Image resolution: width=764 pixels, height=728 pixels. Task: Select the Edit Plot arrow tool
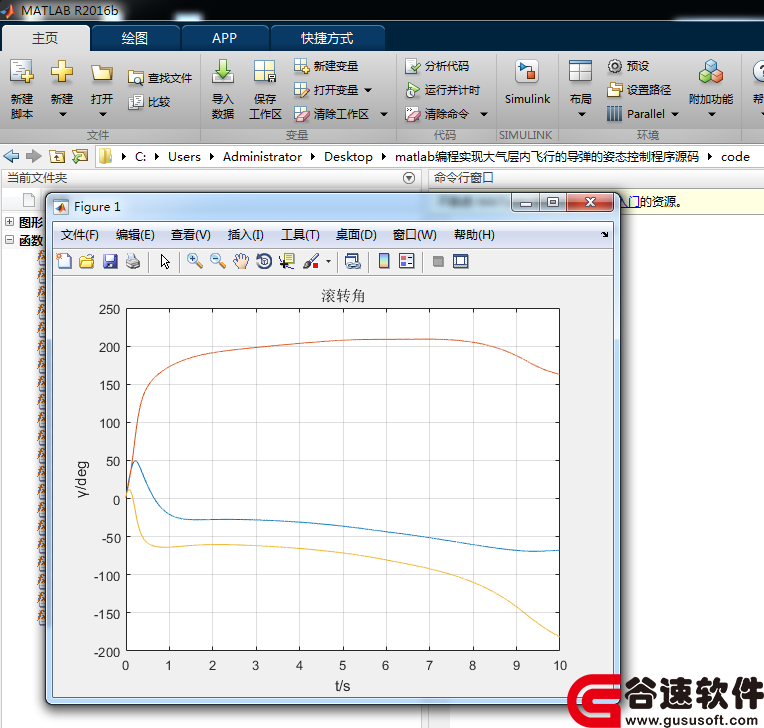[165, 261]
